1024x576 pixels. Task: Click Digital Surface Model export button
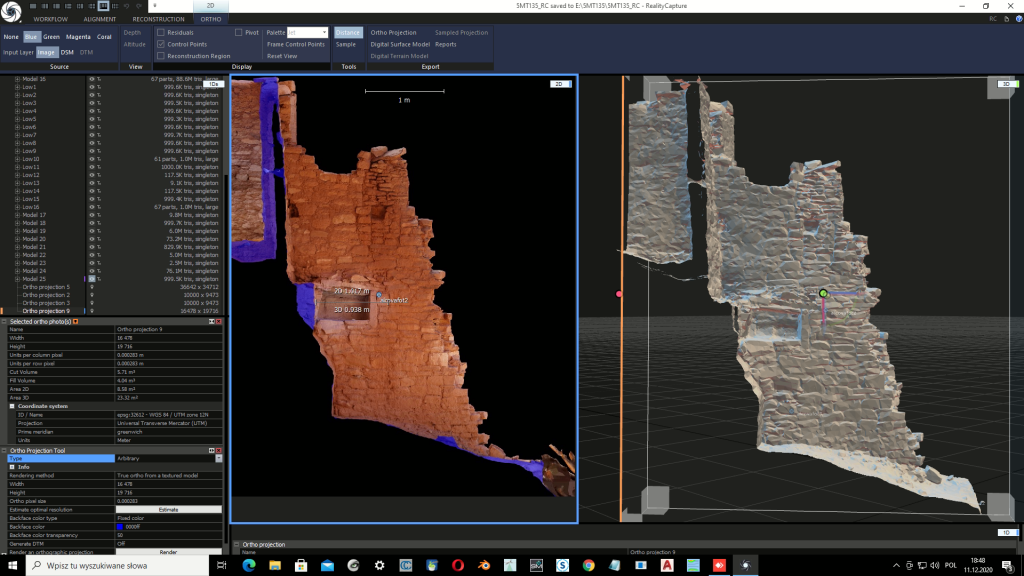point(400,44)
